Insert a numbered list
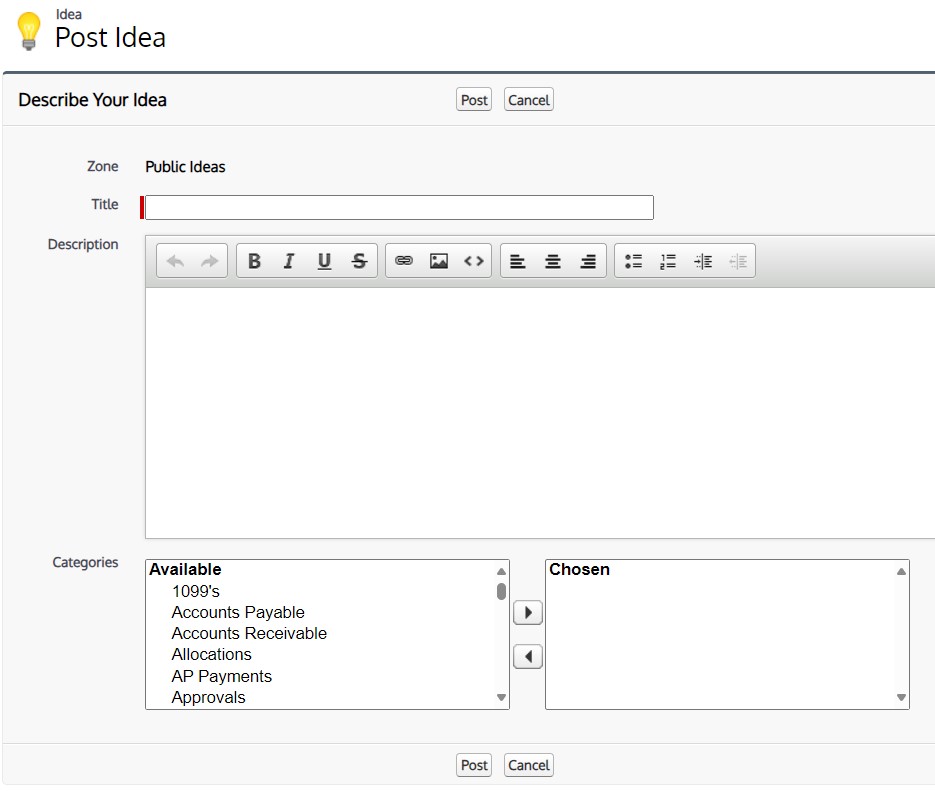935x792 pixels. click(668, 261)
